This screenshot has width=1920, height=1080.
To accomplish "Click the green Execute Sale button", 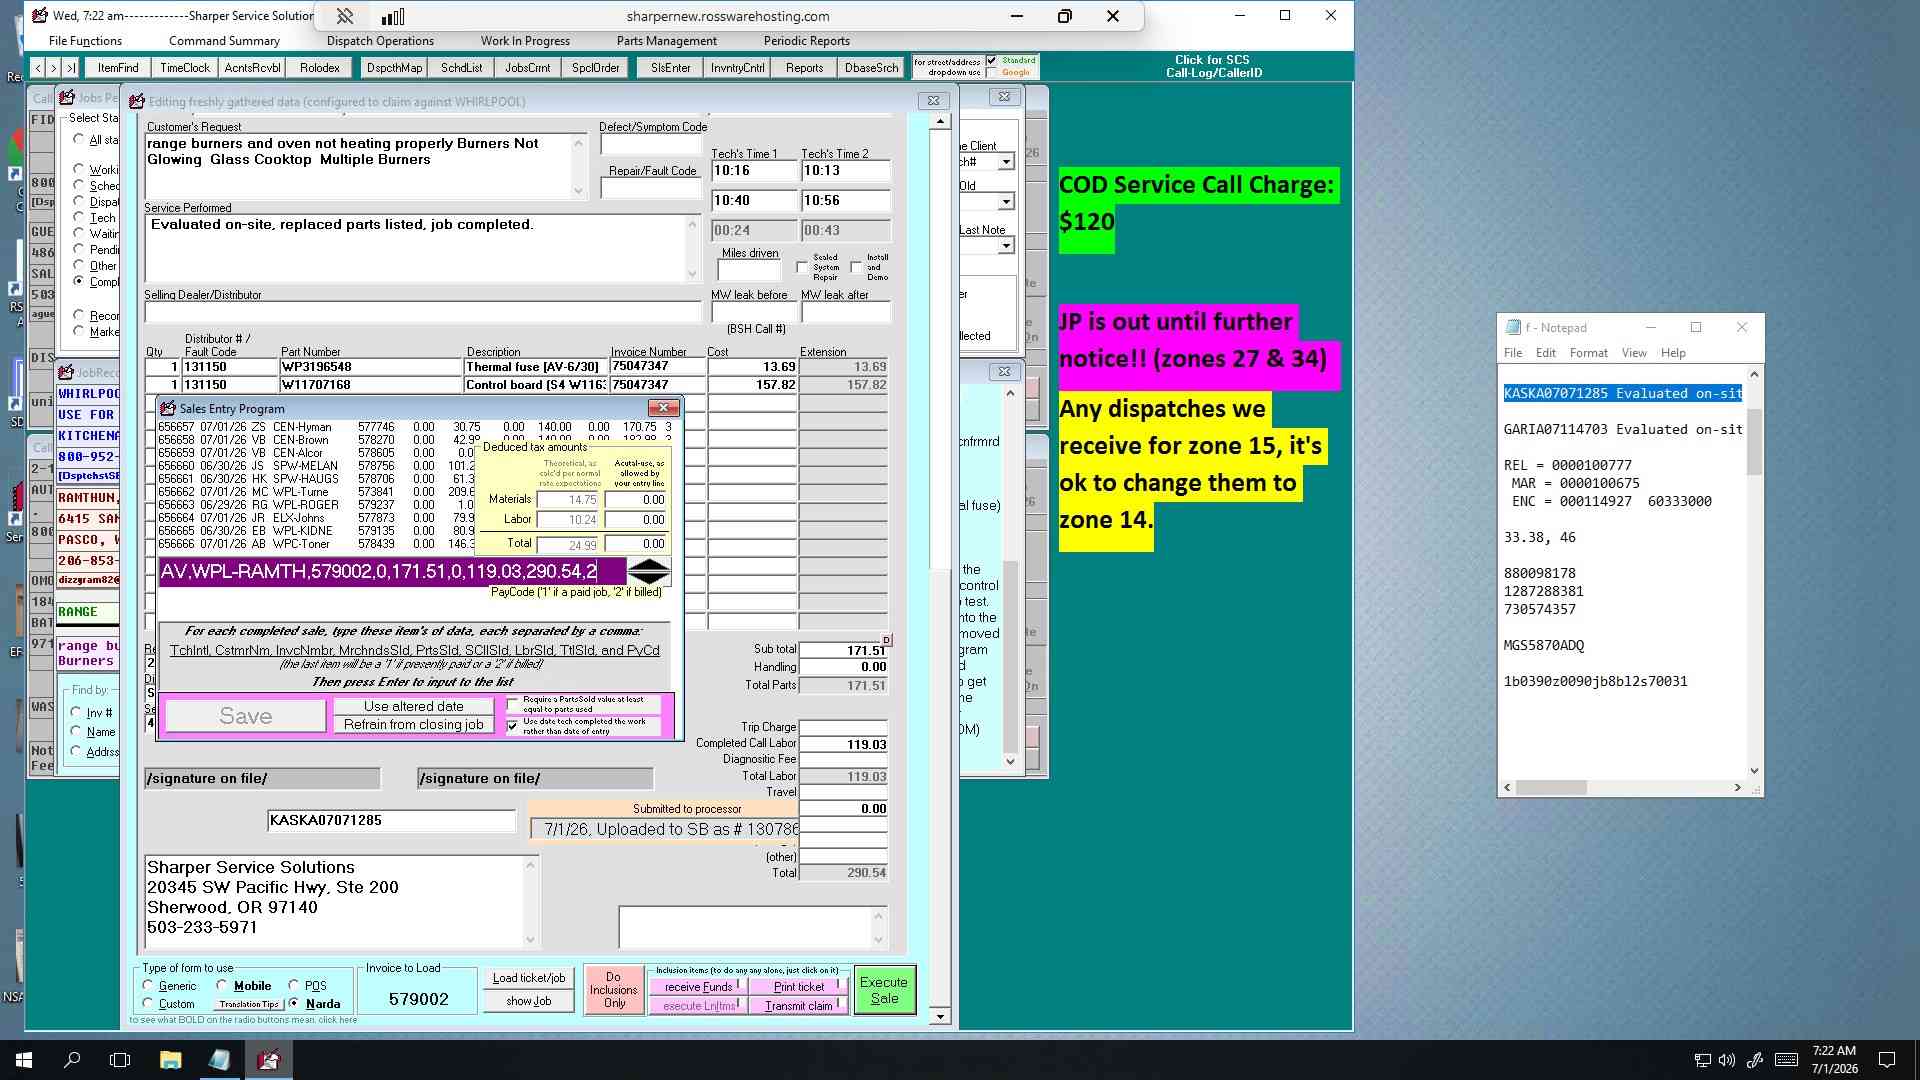I will [x=884, y=990].
